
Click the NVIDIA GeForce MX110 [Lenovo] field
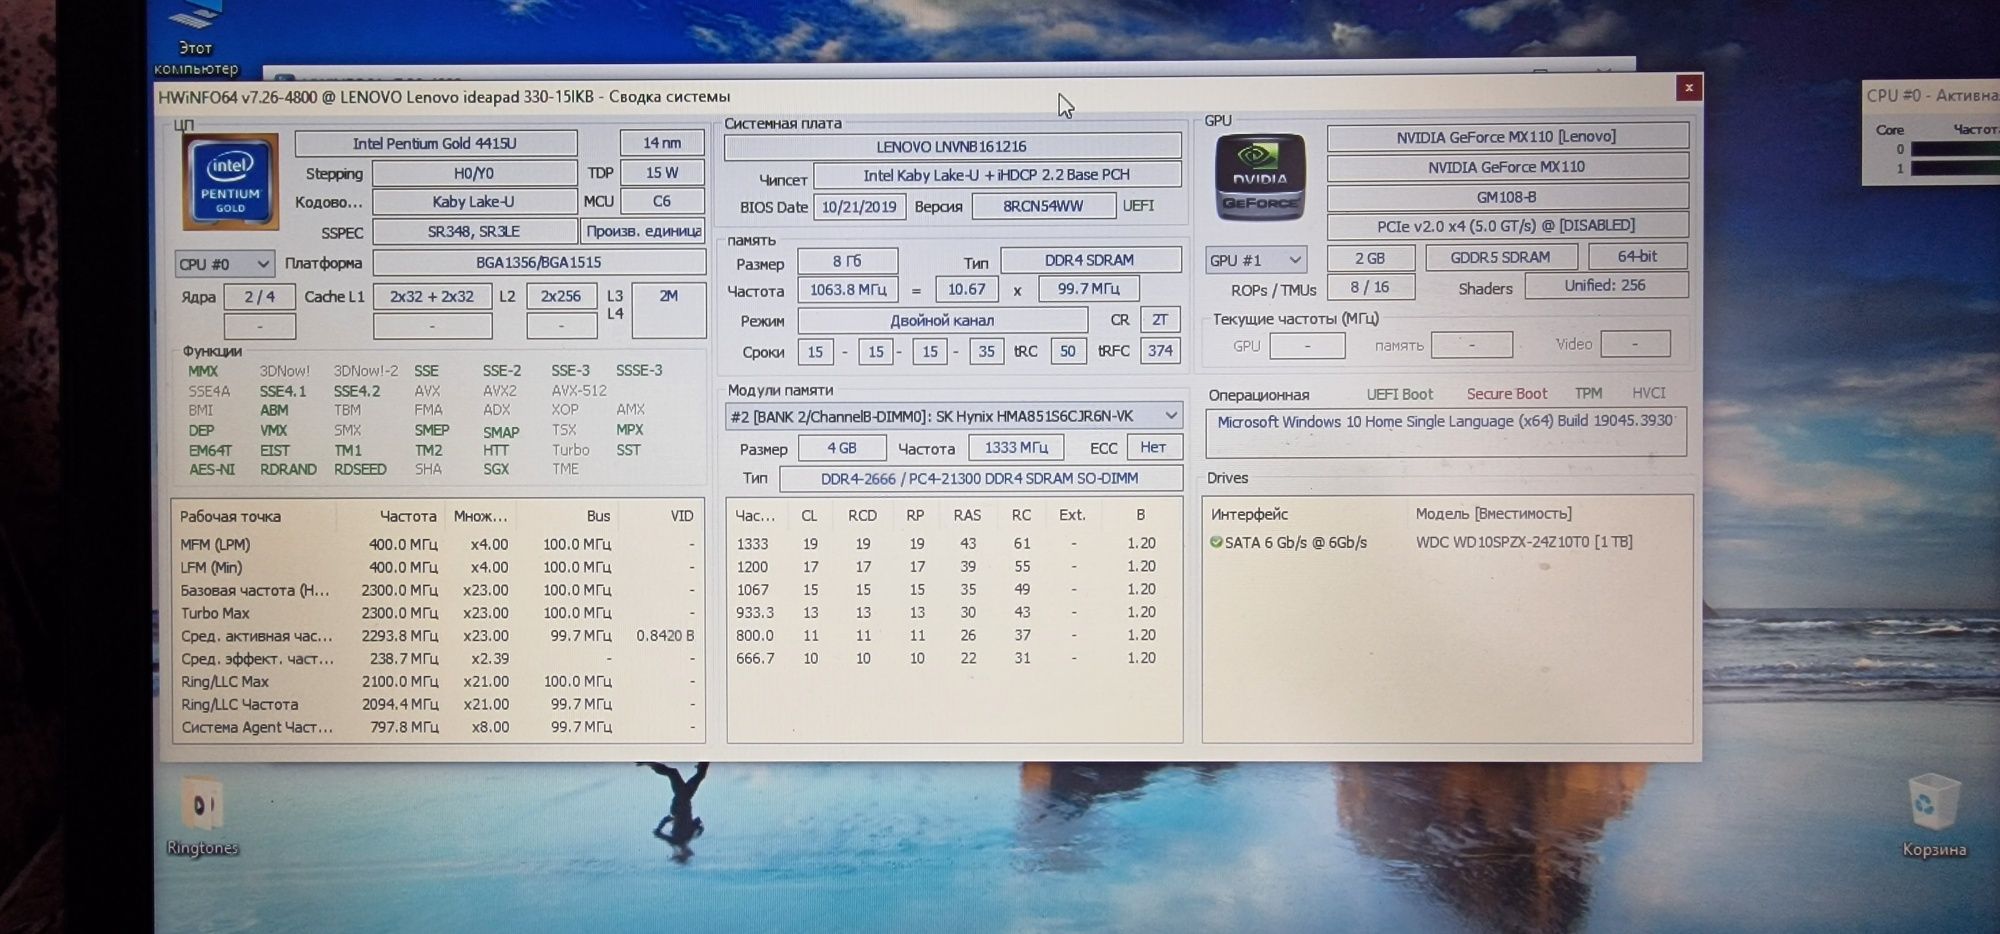(x=1507, y=137)
